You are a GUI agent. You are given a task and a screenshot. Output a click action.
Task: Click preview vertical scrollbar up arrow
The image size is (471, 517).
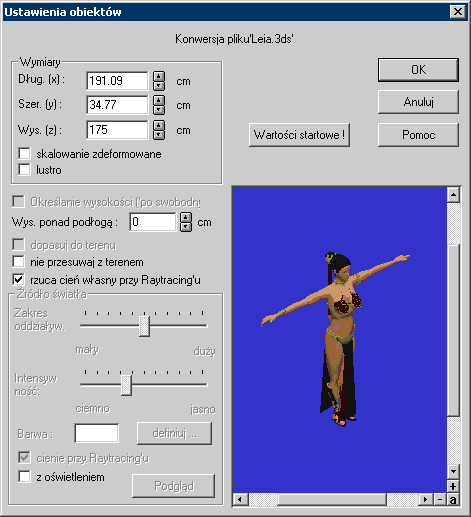pyautogui.click(x=453, y=195)
